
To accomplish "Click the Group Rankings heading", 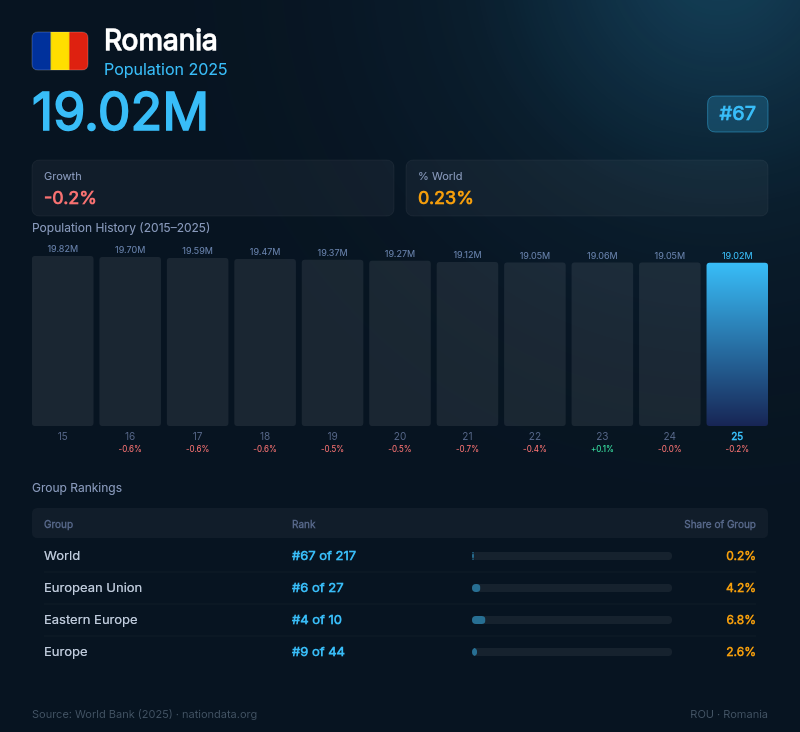I will pos(77,488).
